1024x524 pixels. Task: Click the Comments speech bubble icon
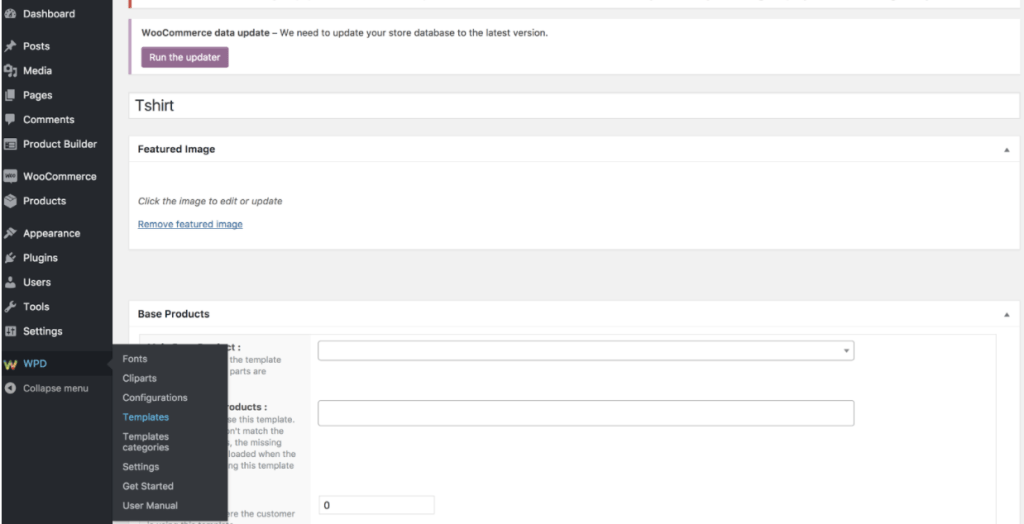pos(11,119)
